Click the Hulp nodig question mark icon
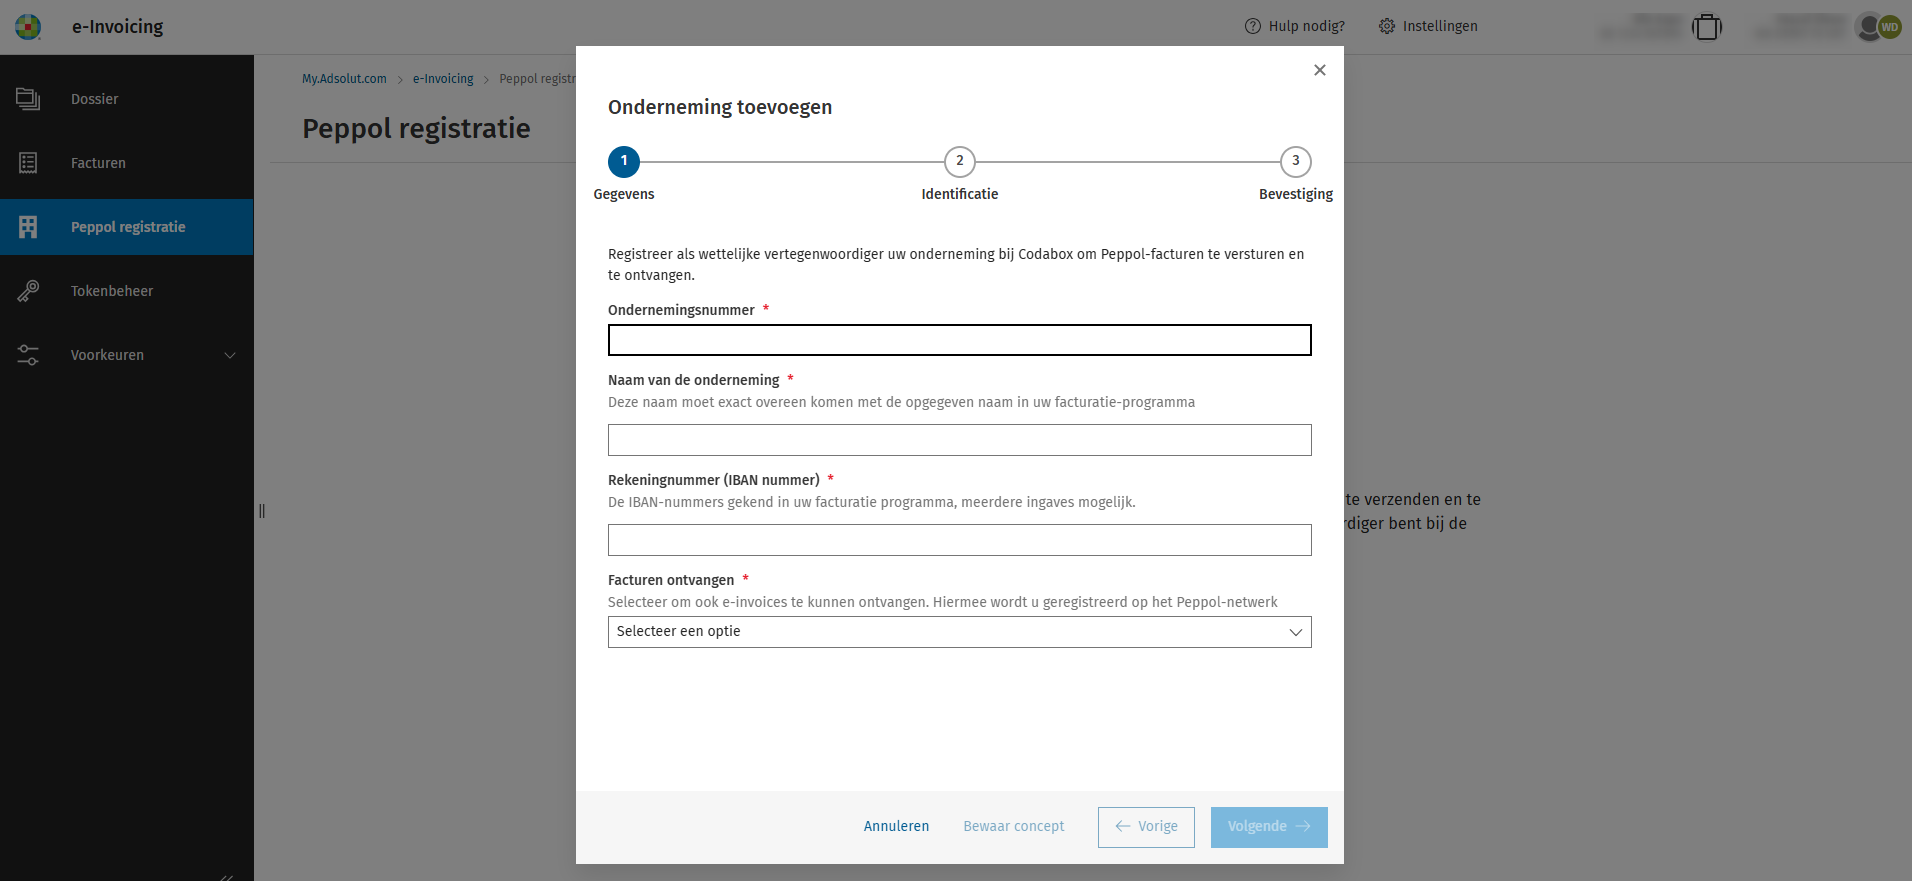Viewport: 1912px width, 881px height. tap(1253, 26)
